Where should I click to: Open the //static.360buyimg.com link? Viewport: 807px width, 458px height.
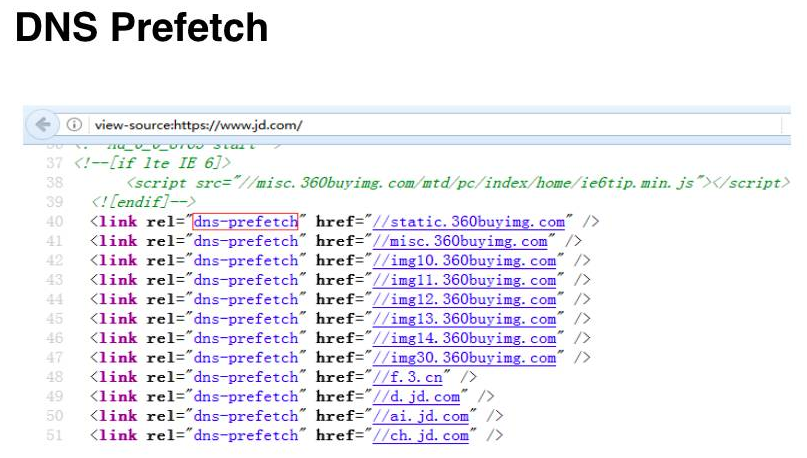468,222
